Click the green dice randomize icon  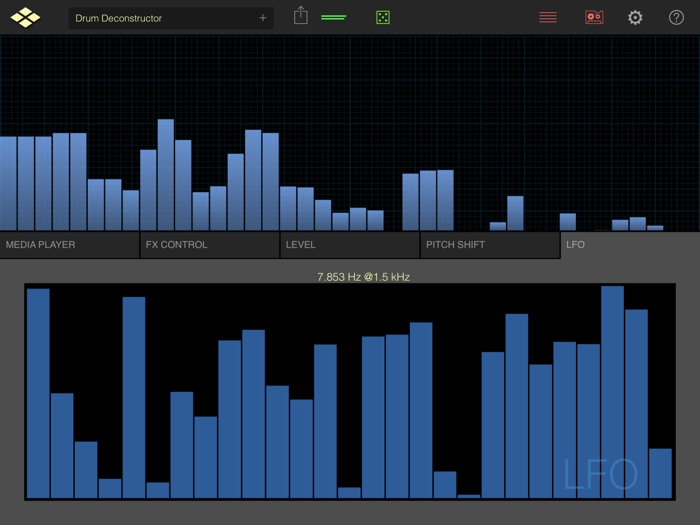383,17
